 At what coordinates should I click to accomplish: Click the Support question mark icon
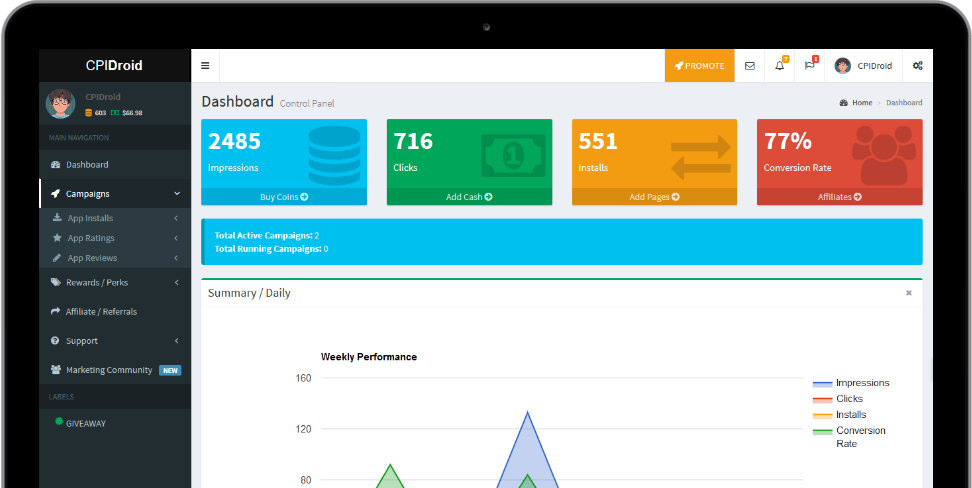point(55,340)
